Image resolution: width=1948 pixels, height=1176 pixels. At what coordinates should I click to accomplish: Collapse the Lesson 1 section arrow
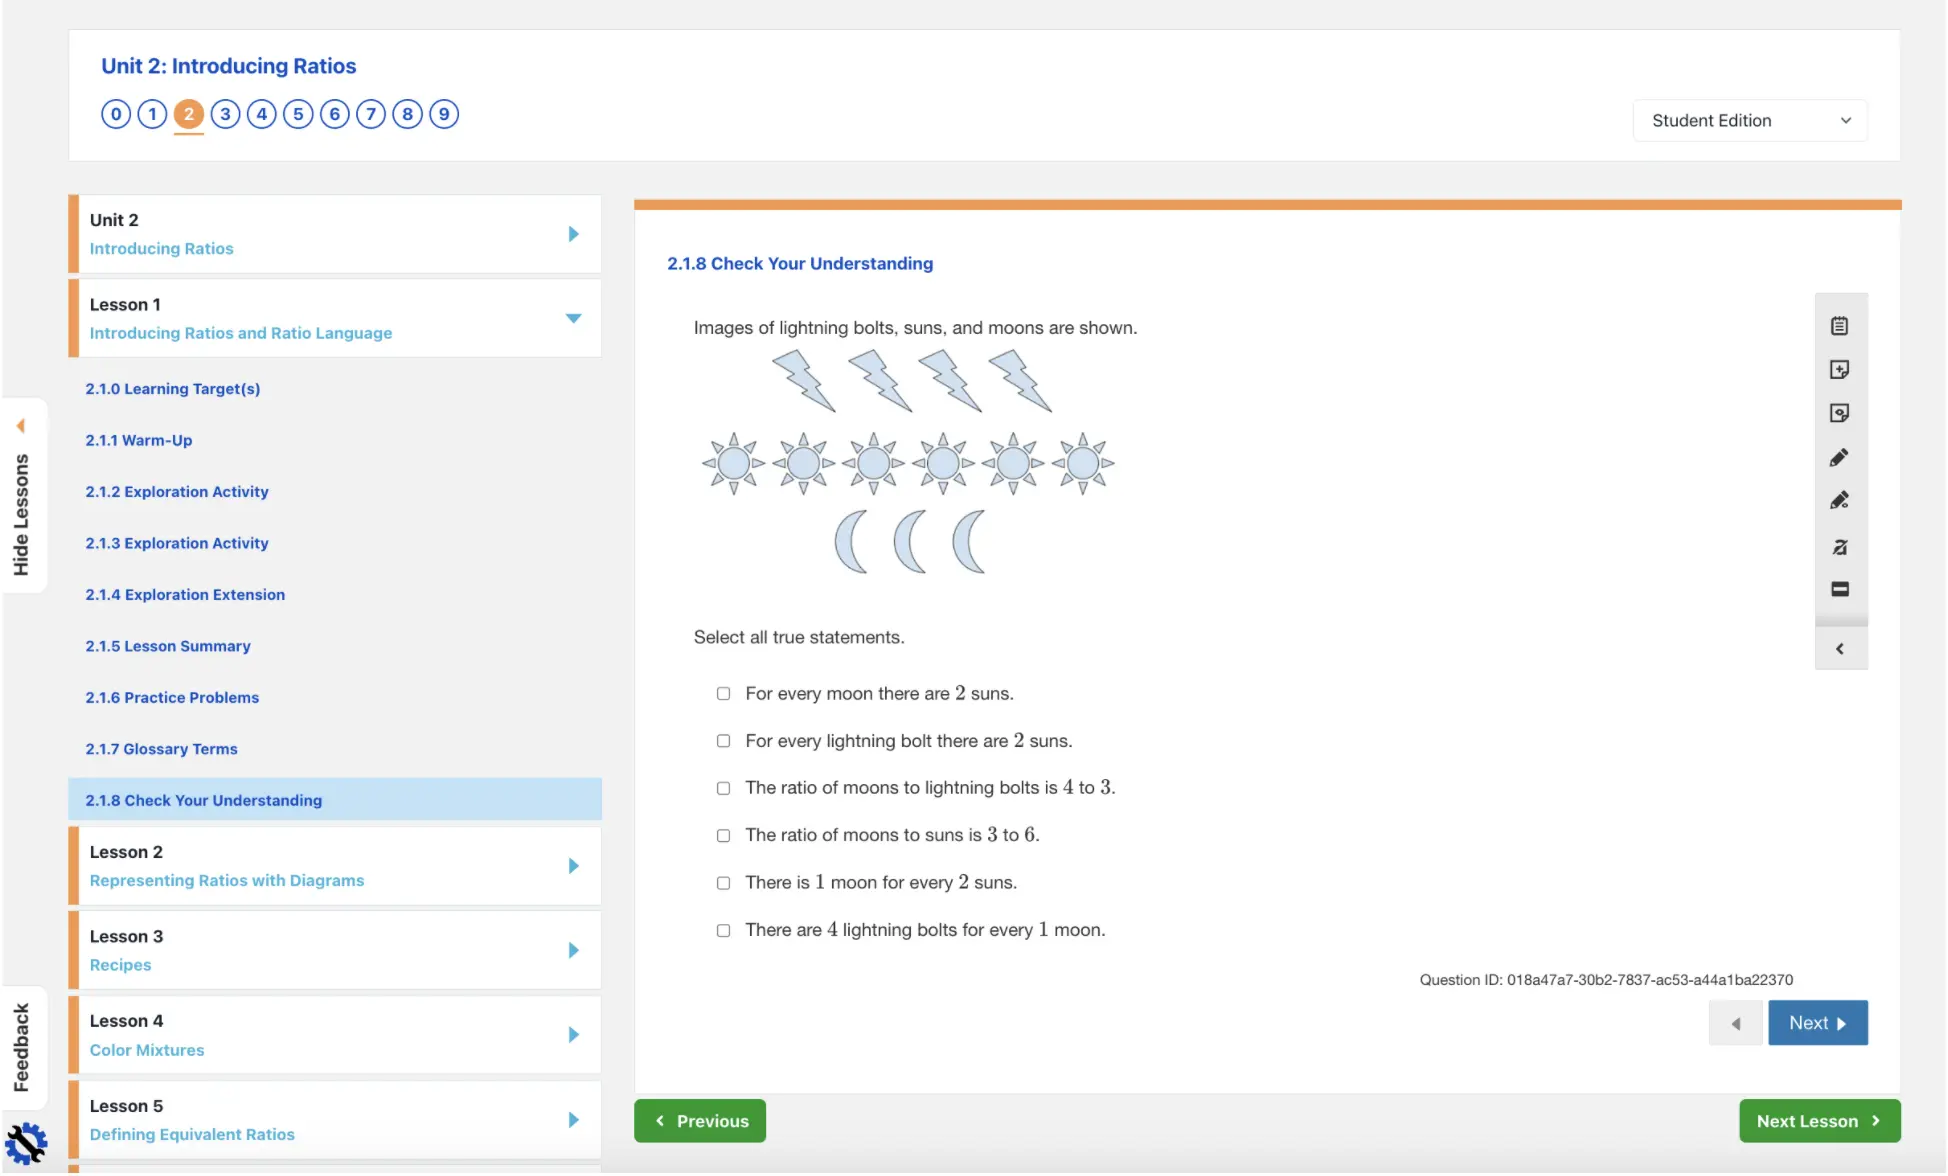pyautogui.click(x=573, y=319)
